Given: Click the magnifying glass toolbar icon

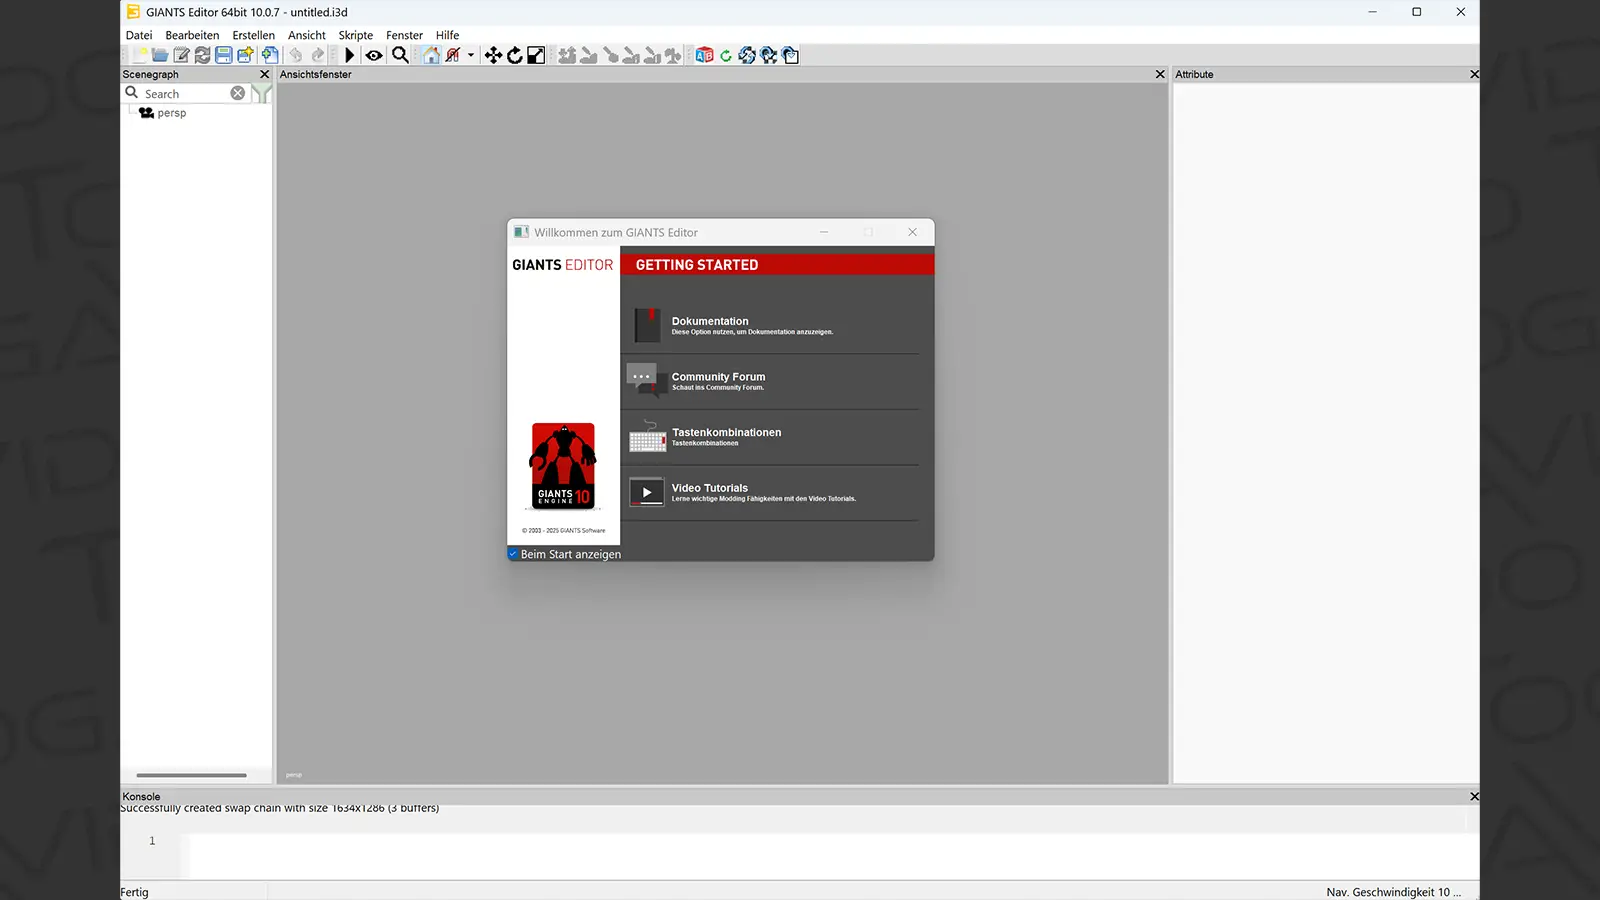Looking at the screenshot, I should [400, 55].
